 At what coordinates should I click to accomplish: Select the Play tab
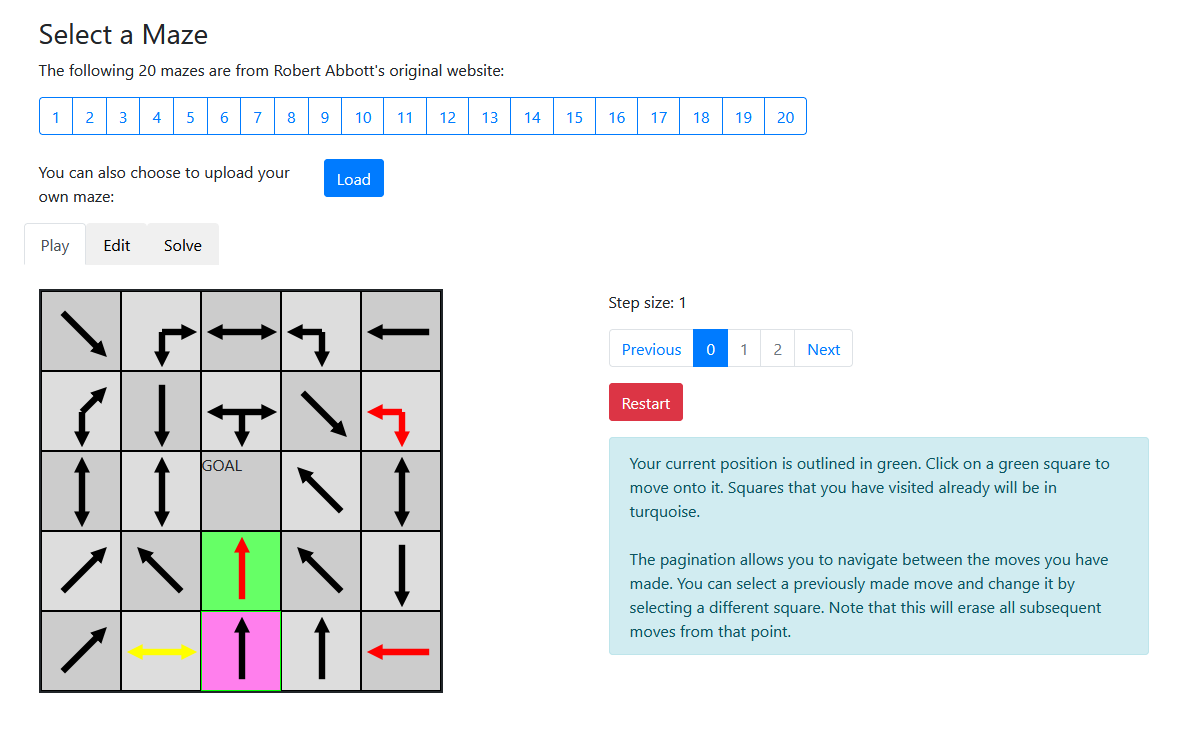tap(55, 245)
